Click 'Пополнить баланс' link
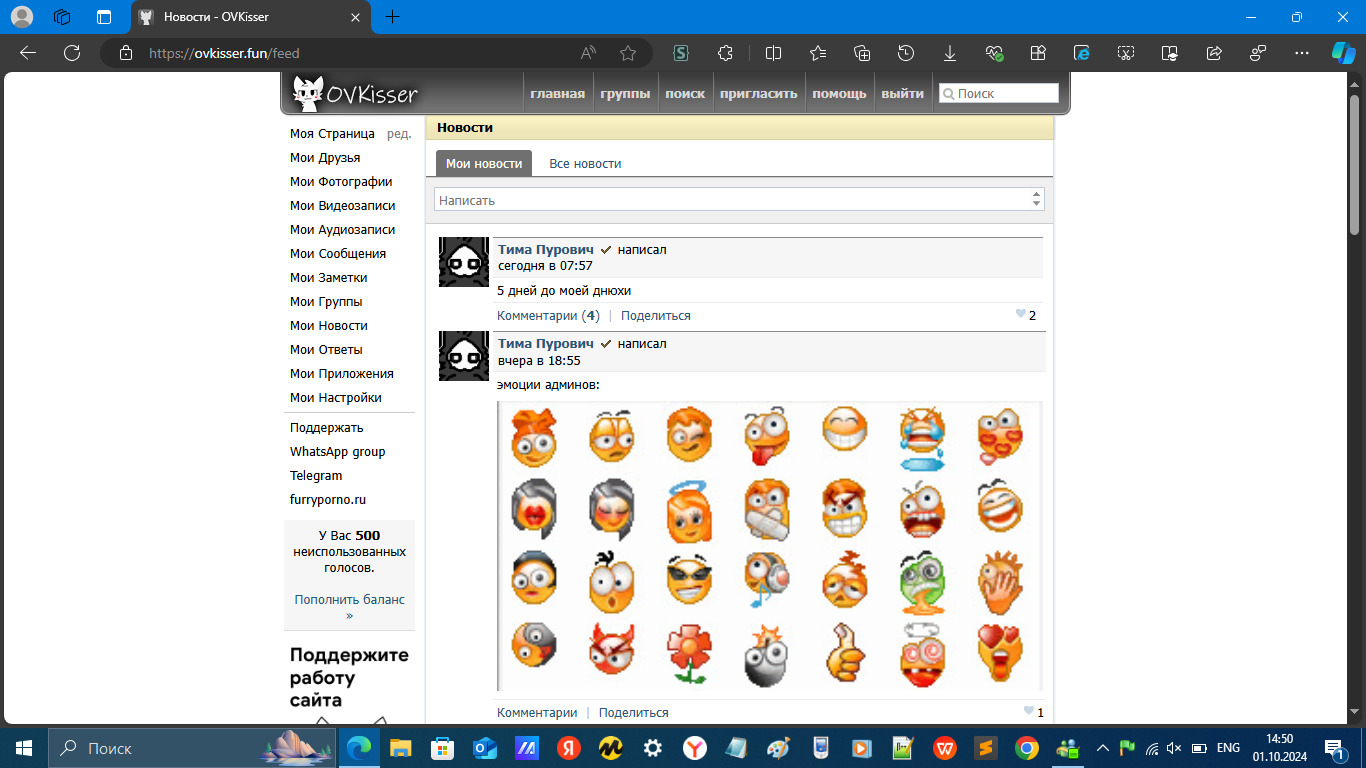Image resolution: width=1366 pixels, height=768 pixels. click(349, 600)
